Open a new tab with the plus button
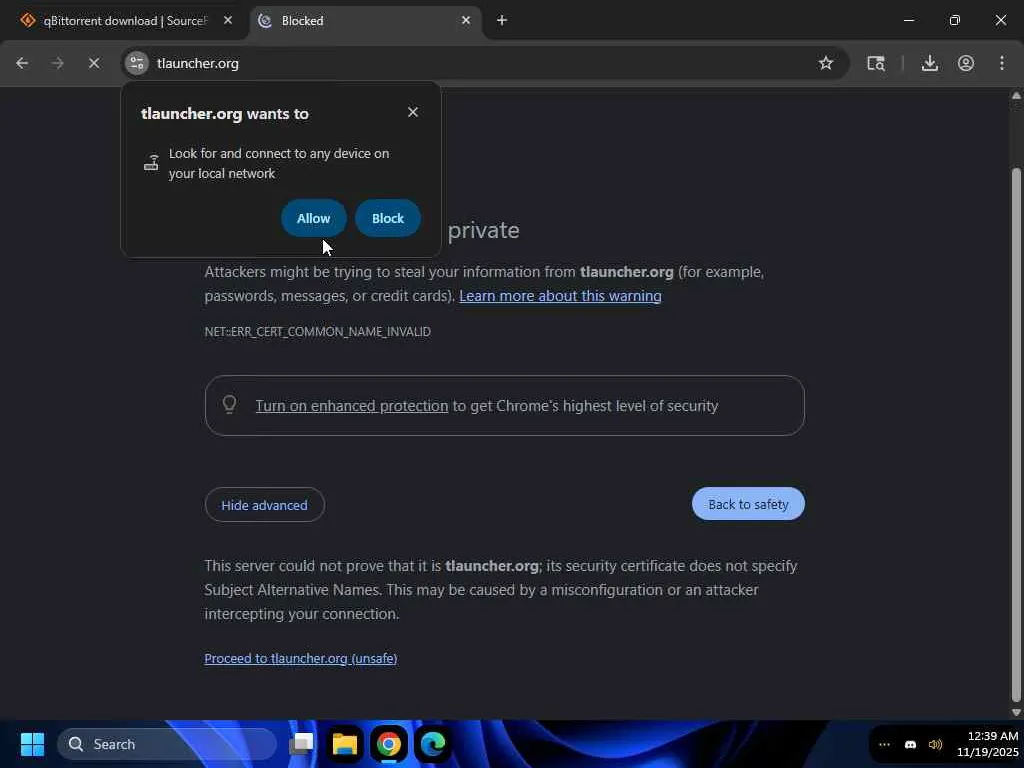This screenshot has height=768, width=1024. 502,21
